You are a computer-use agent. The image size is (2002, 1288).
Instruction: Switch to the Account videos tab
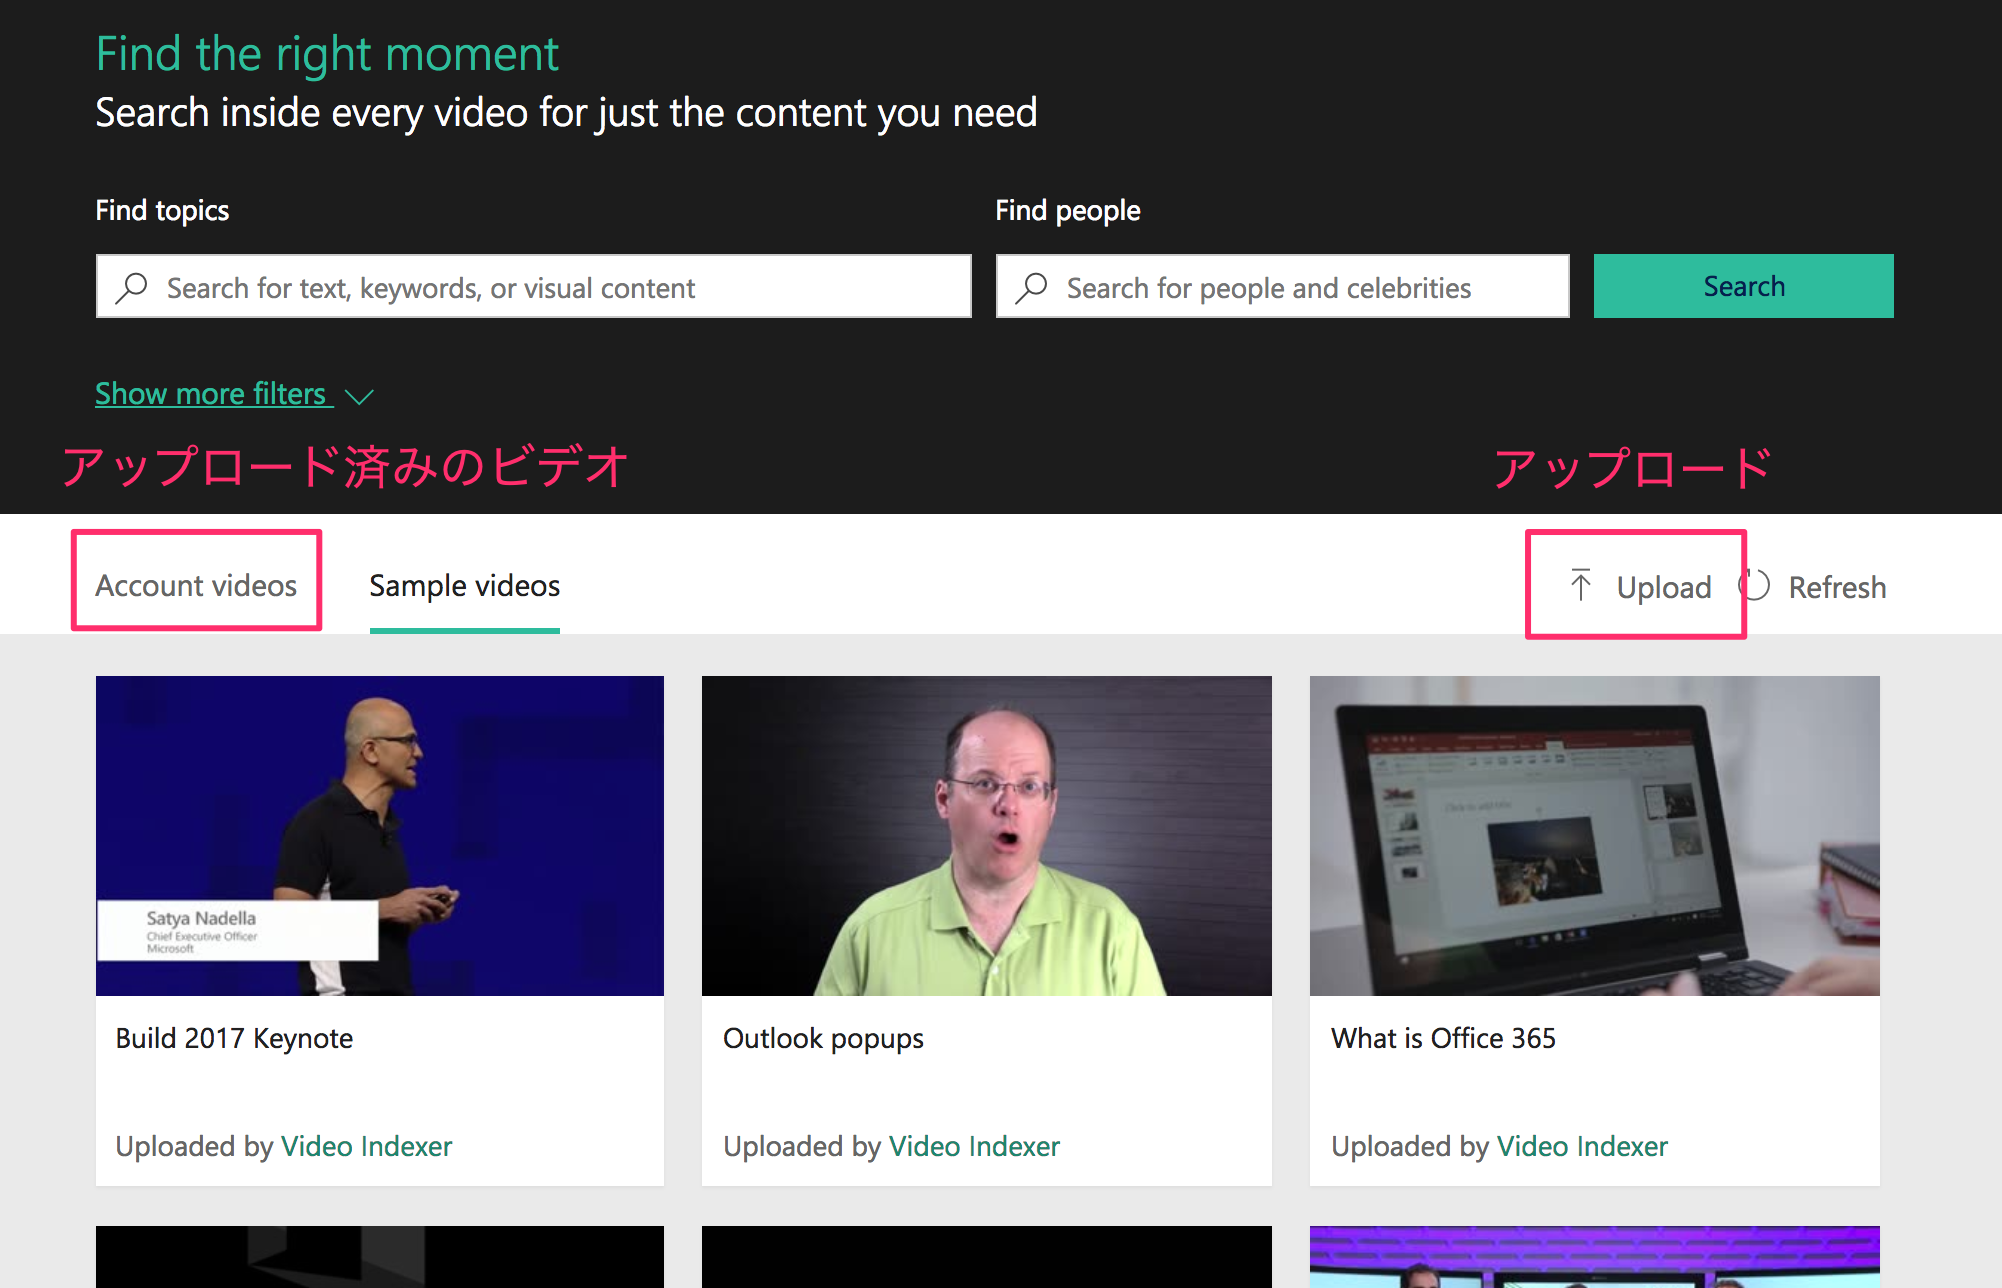pos(196,586)
